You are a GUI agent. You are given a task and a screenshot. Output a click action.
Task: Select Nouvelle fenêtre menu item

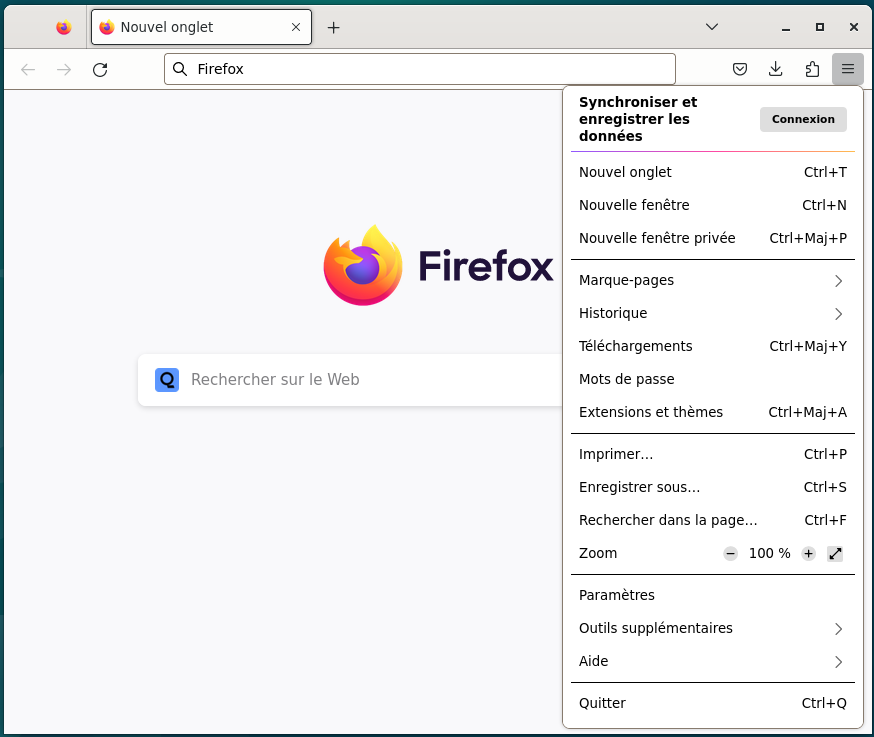pyautogui.click(x=713, y=205)
